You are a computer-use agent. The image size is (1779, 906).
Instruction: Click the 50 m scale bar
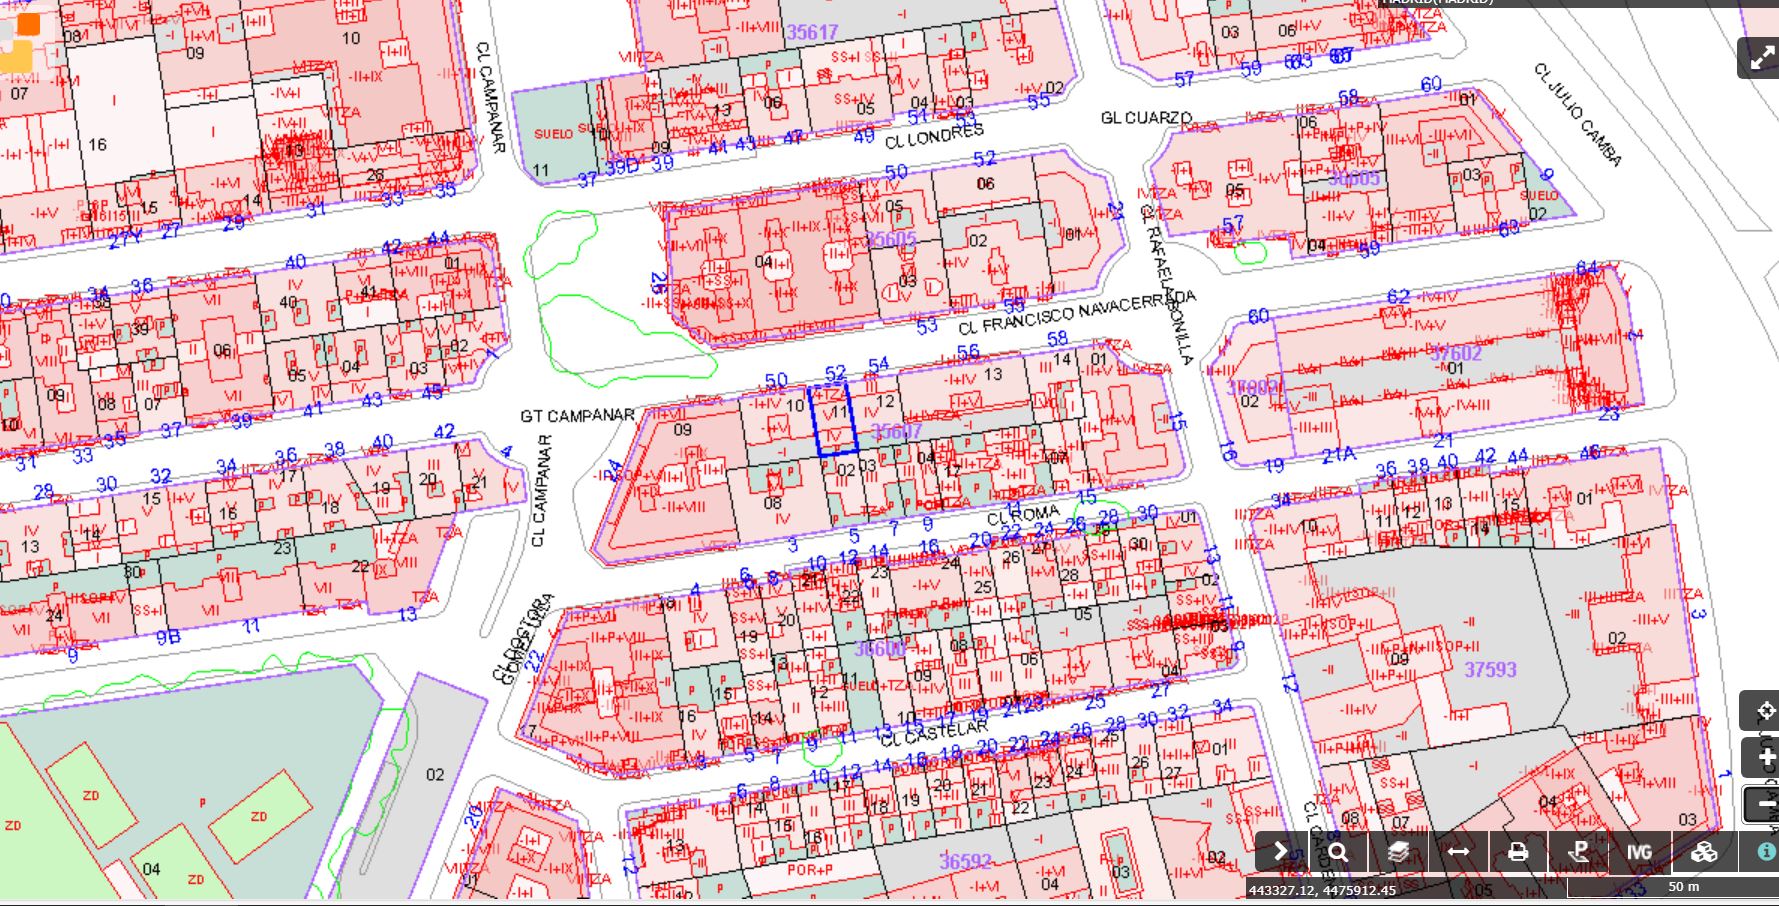[1683, 887]
